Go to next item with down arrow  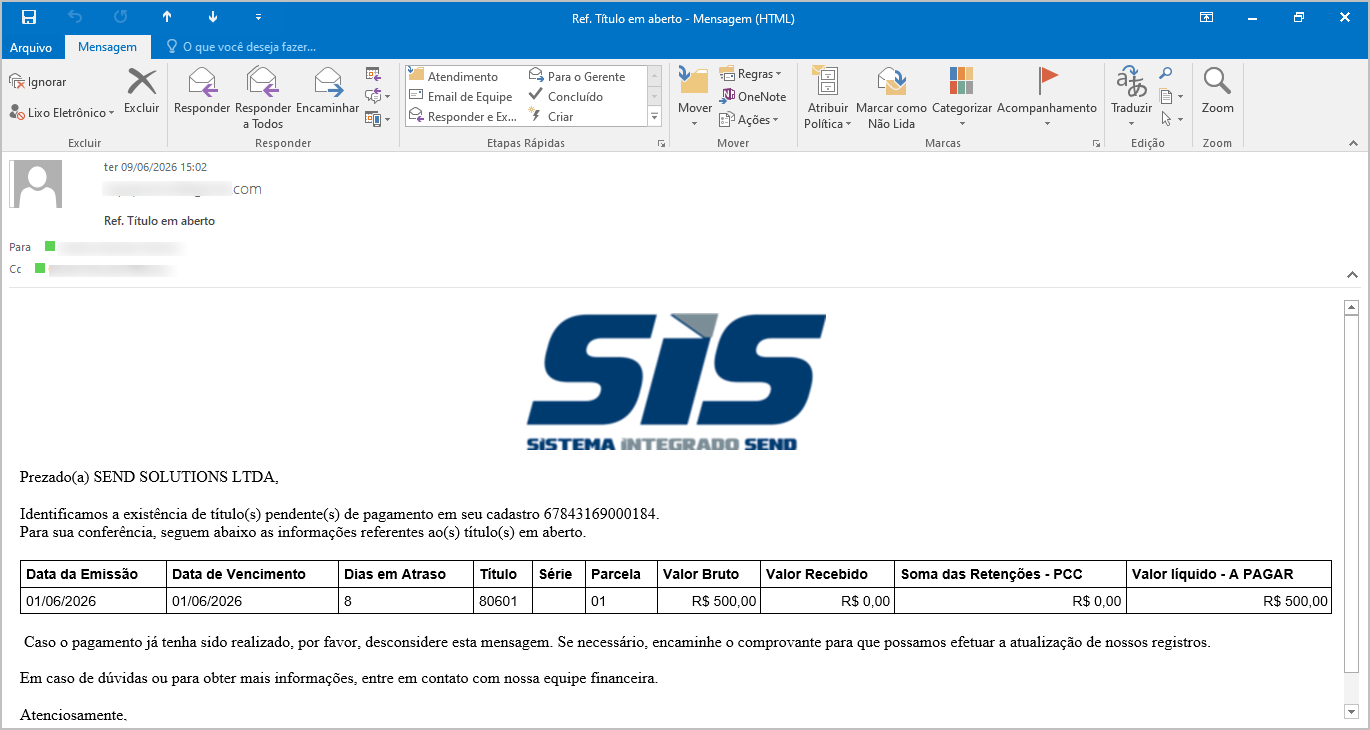[x=213, y=17]
